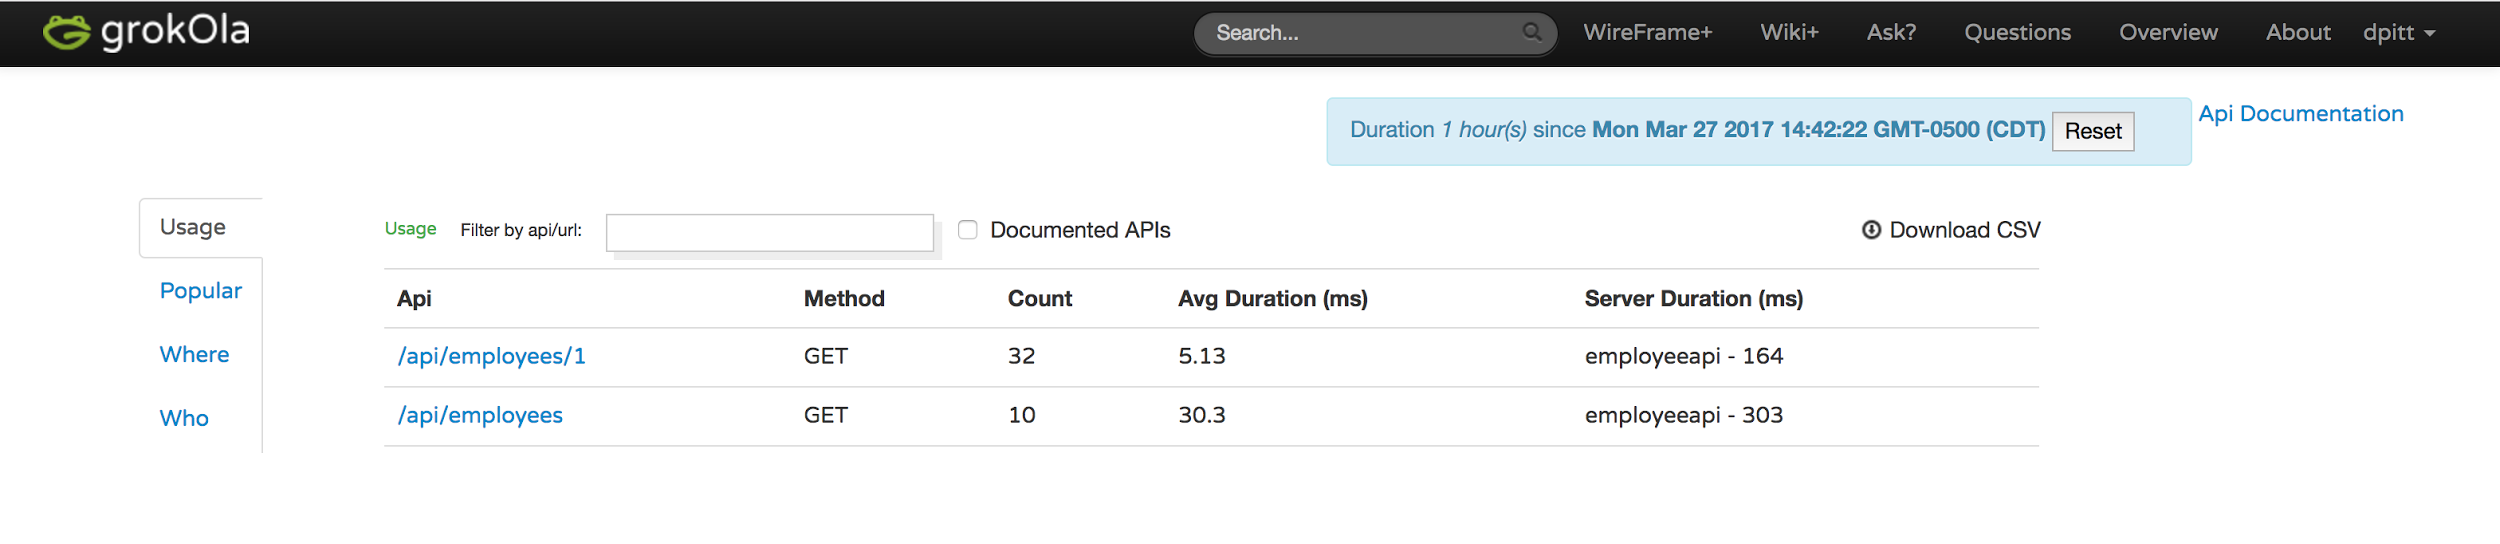Image resolution: width=2500 pixels, height=544 pixels.
Task: Open the About page
Action: click(2297, 32)
